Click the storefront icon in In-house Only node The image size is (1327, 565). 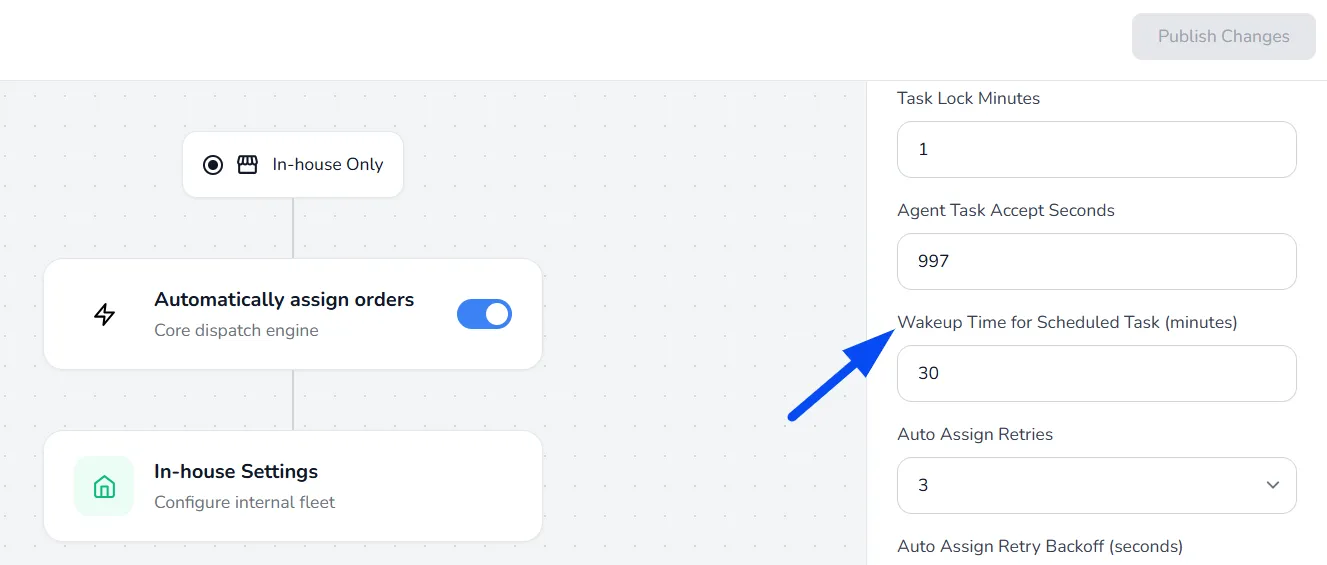(247, 165)
